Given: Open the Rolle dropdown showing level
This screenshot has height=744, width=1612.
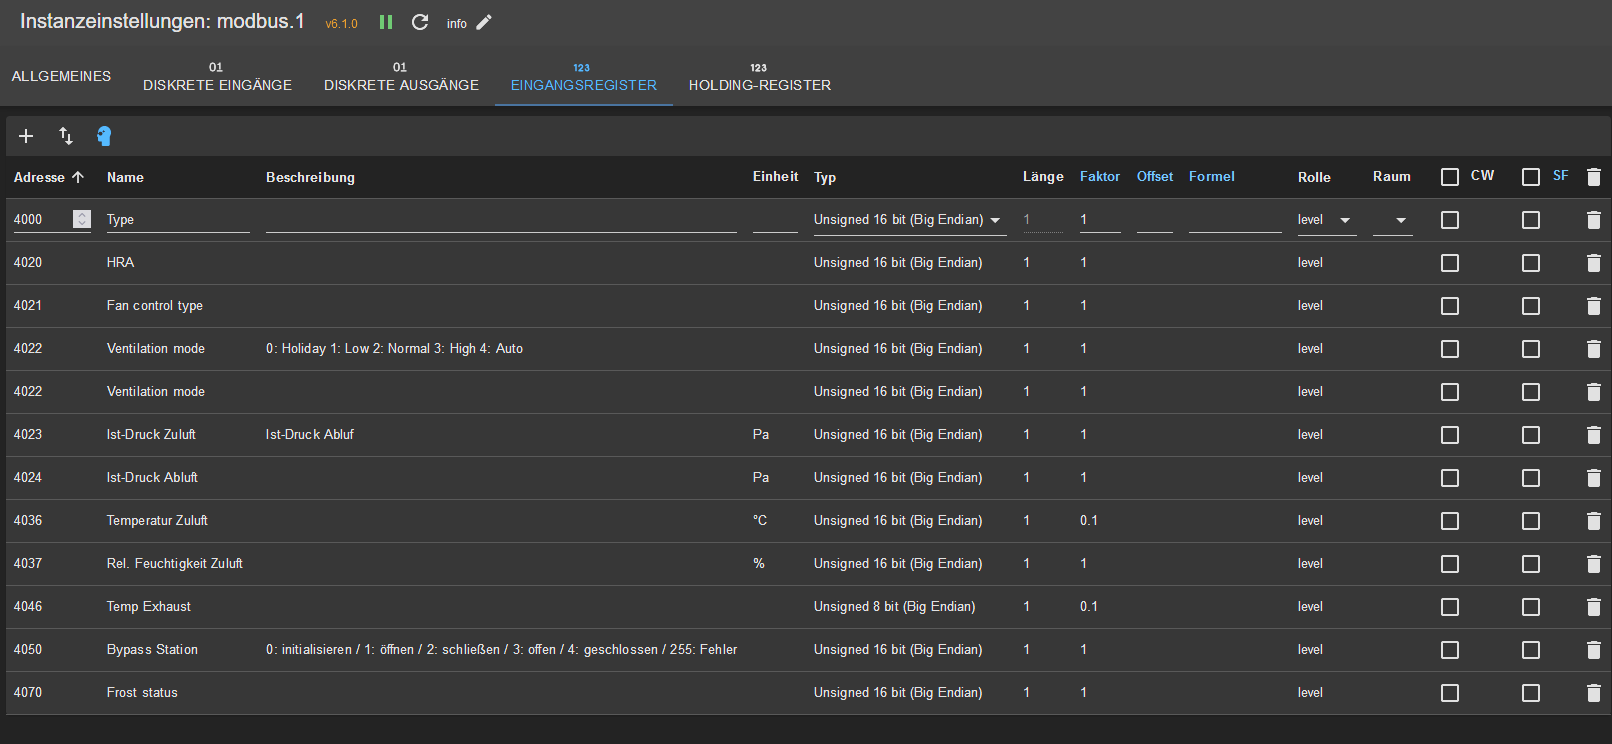Looking at the screenshot, I should pos(1325,220).
